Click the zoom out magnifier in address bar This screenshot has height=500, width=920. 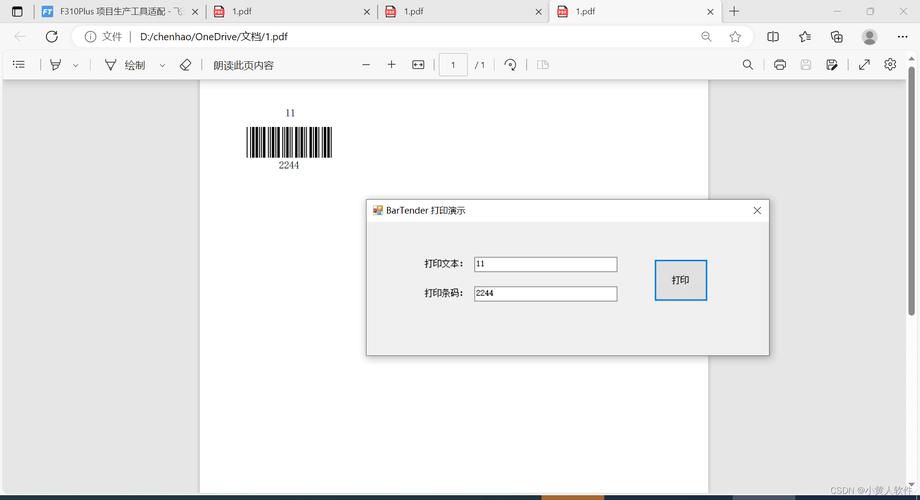[x=706, y=36]
